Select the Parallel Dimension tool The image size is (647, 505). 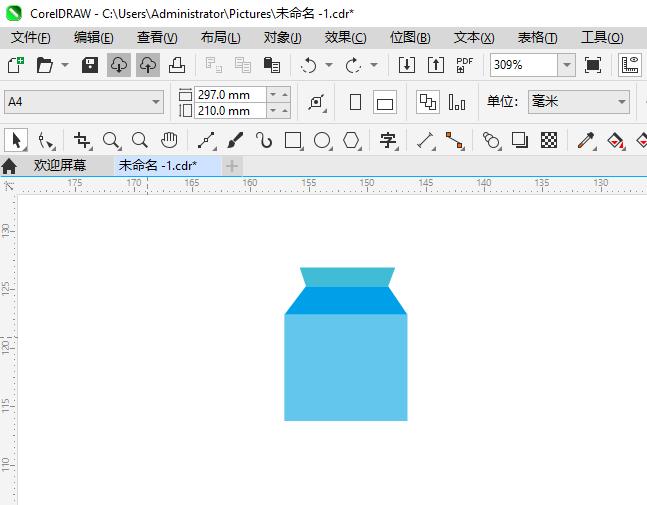click(425, 140)
